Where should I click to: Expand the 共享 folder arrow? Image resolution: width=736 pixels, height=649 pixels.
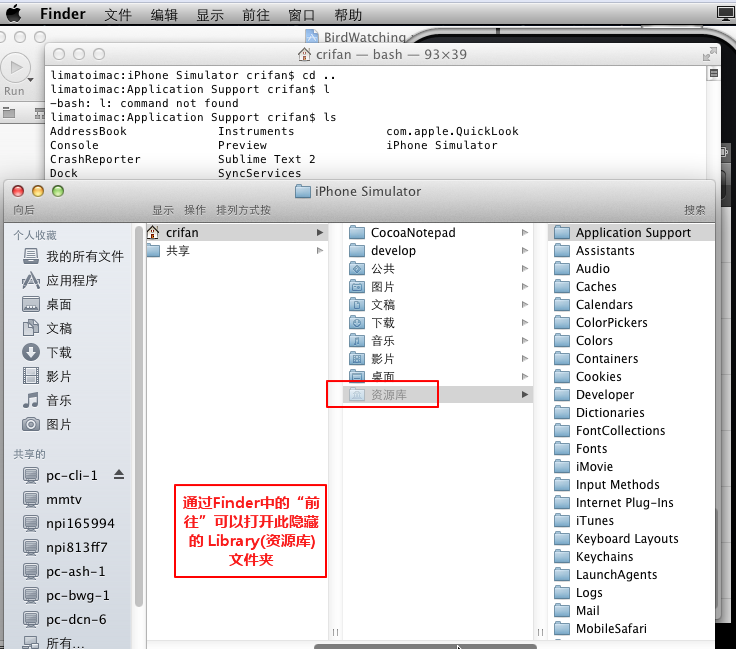(x=320, y=251)
